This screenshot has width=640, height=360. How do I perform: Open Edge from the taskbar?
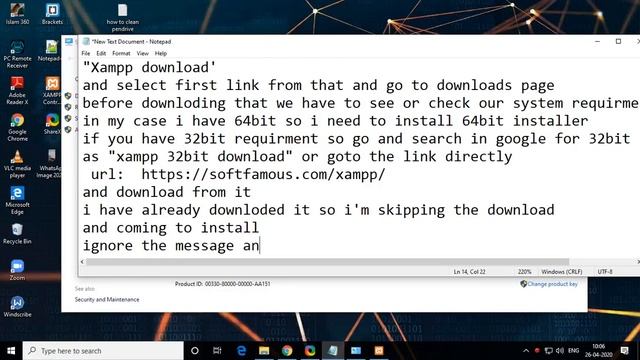point(241,351)
